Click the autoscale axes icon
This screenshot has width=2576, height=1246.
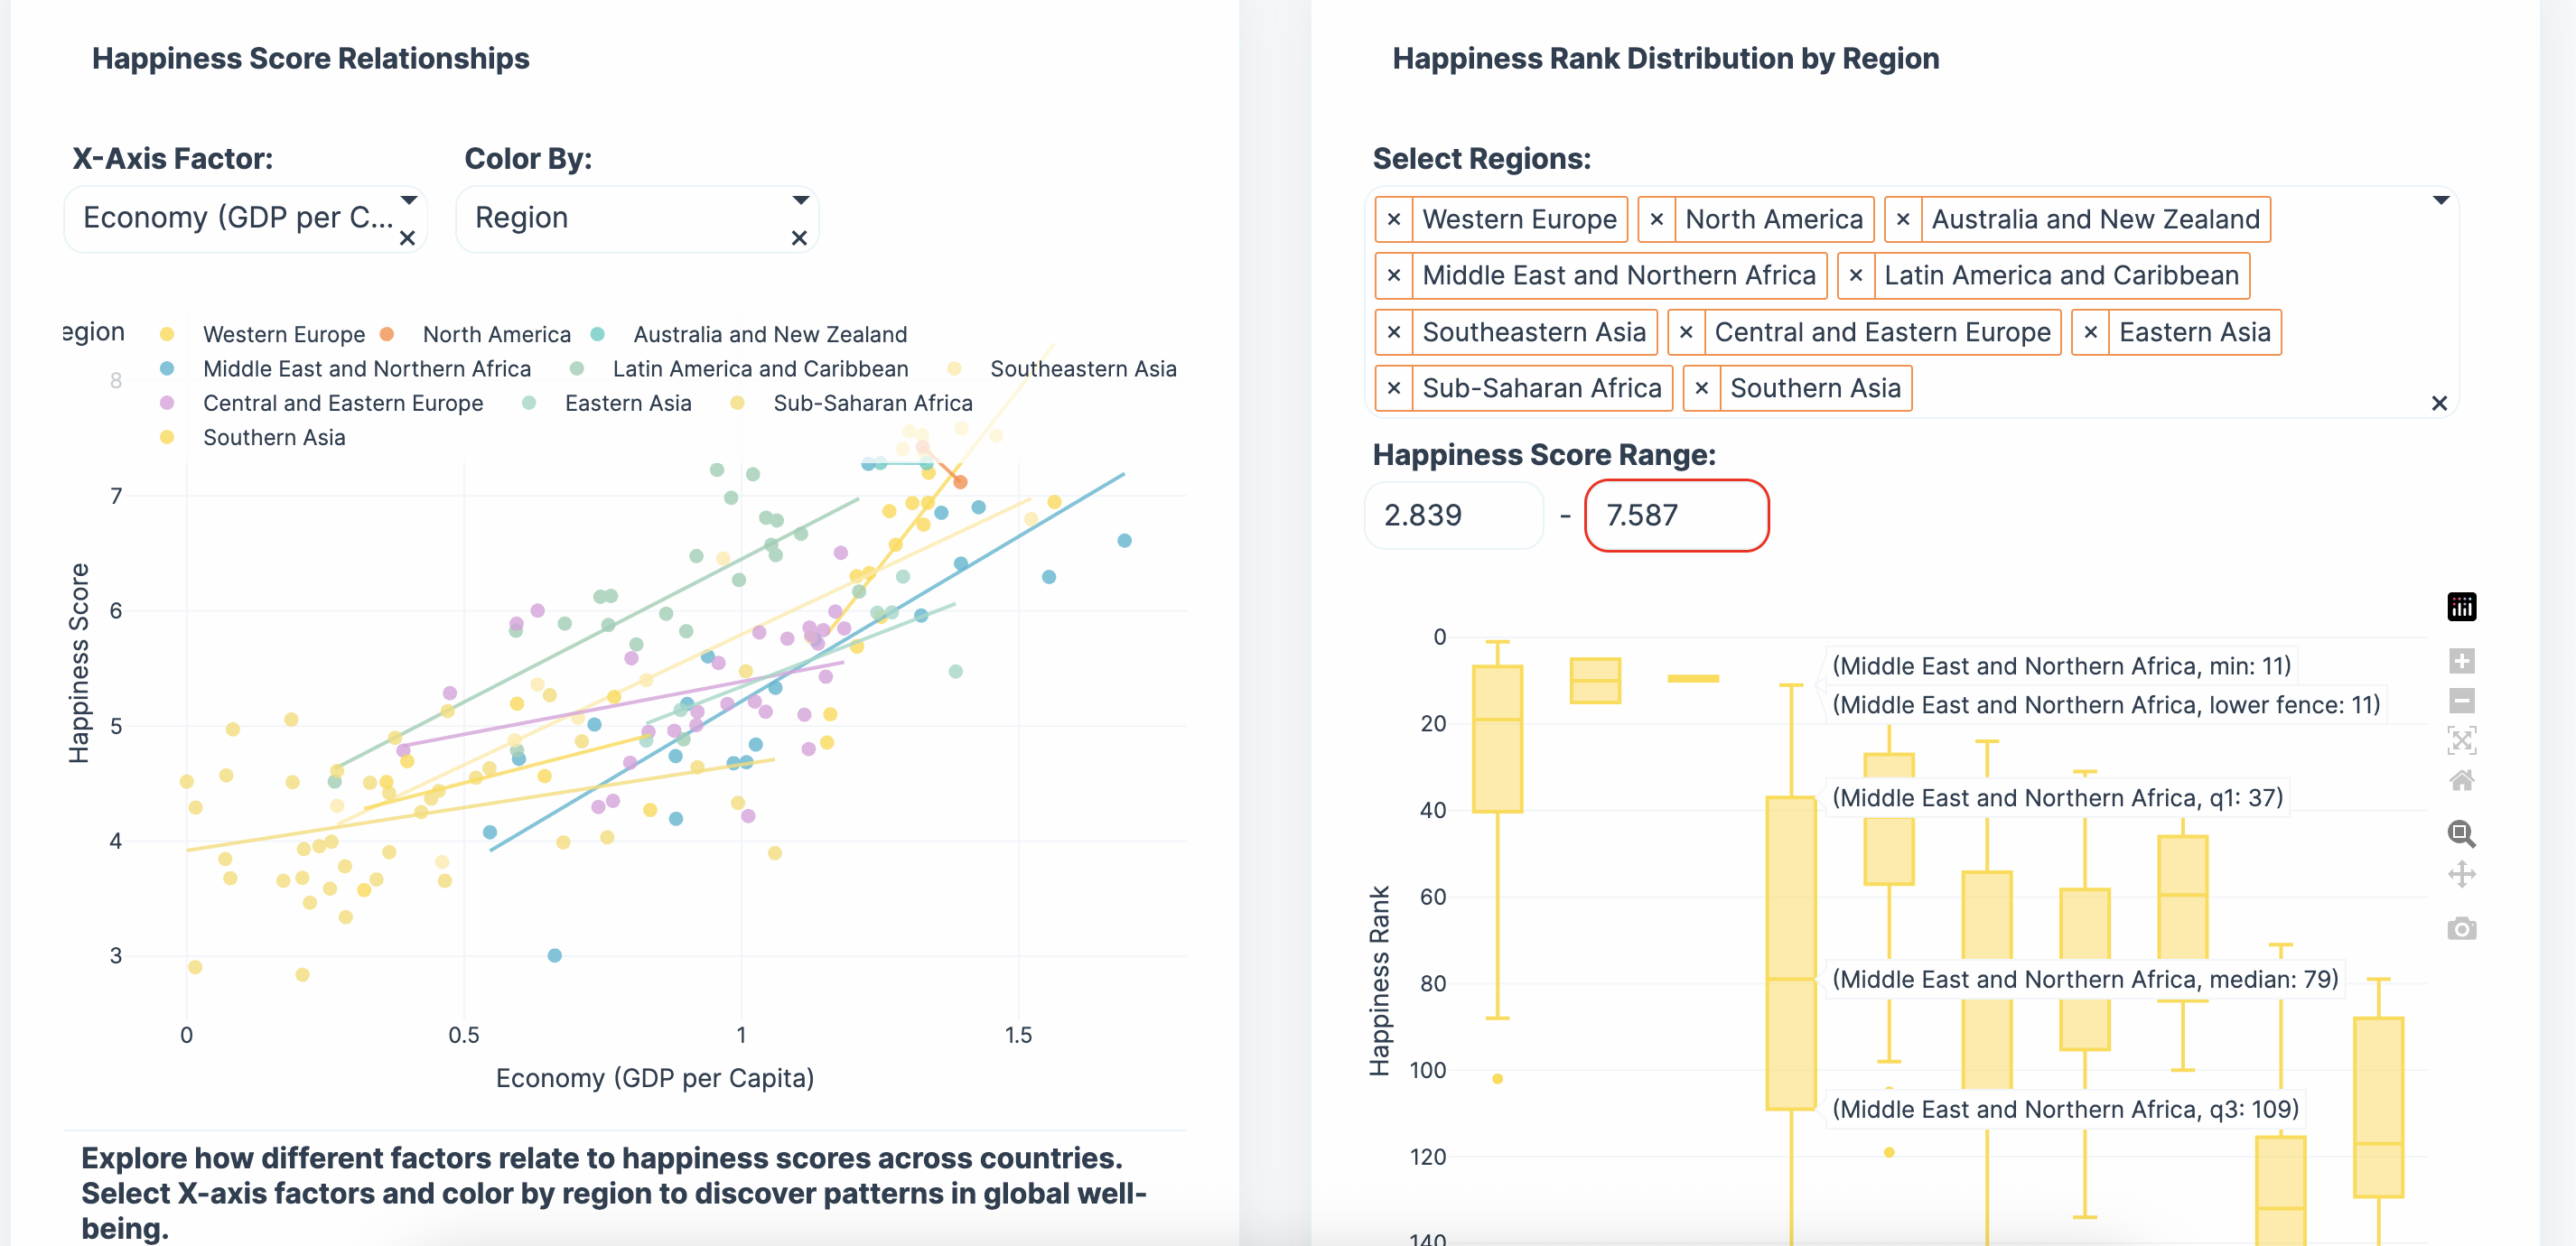pos(2461,740)
